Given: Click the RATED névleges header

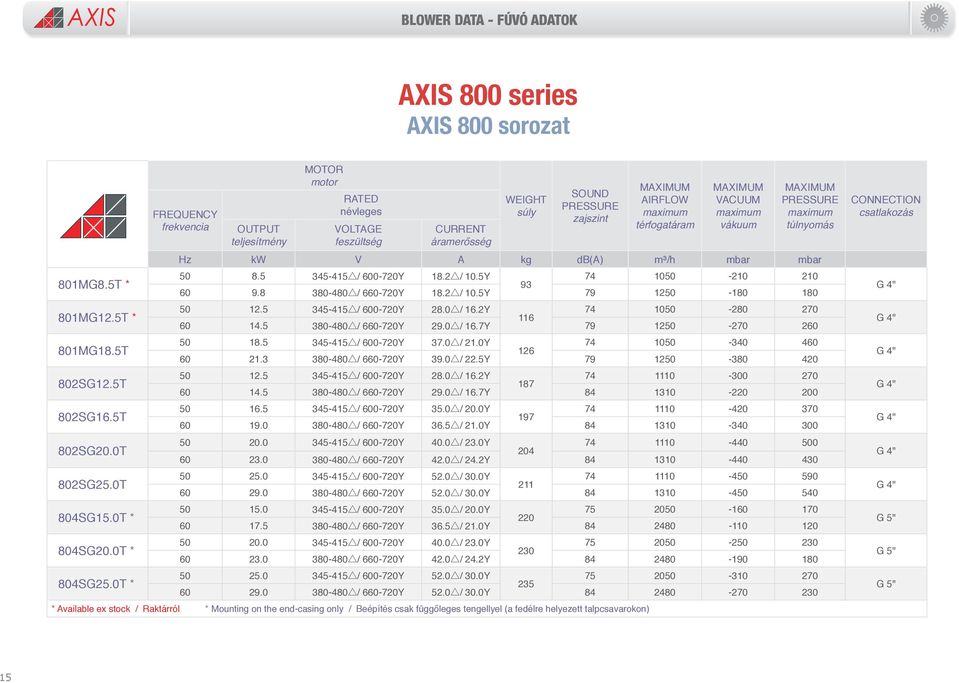Looking at the screenshot, I should click(361, 205).
